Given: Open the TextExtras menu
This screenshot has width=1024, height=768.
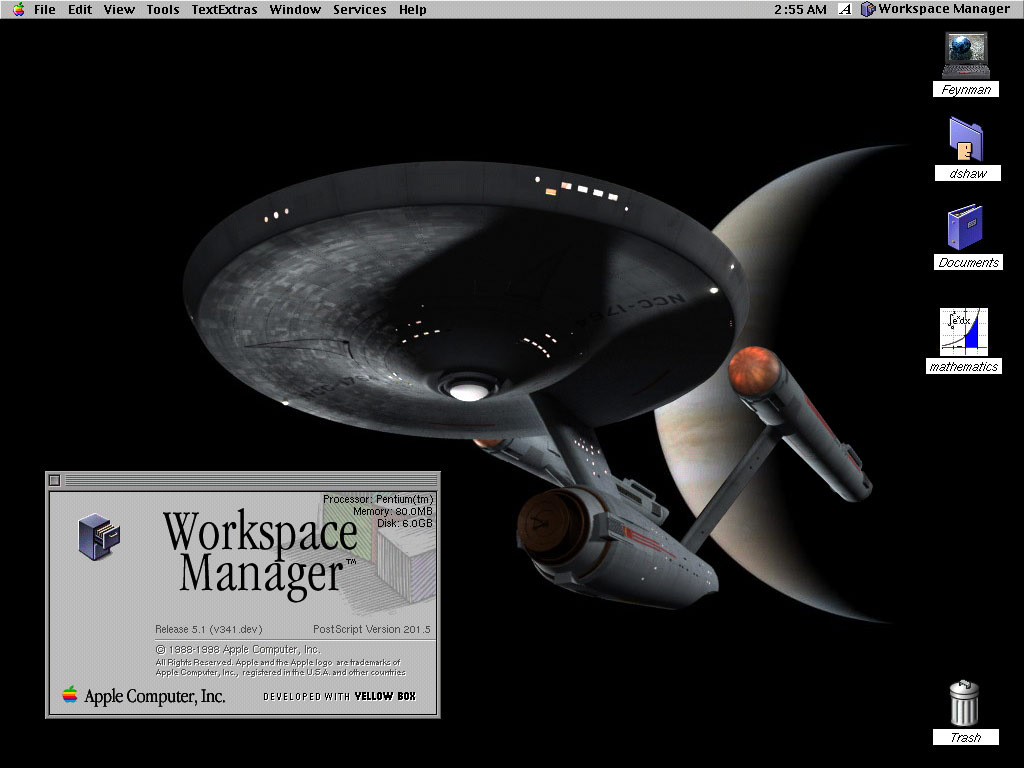Looking at the screenshot, I should (x=224, y=9).
